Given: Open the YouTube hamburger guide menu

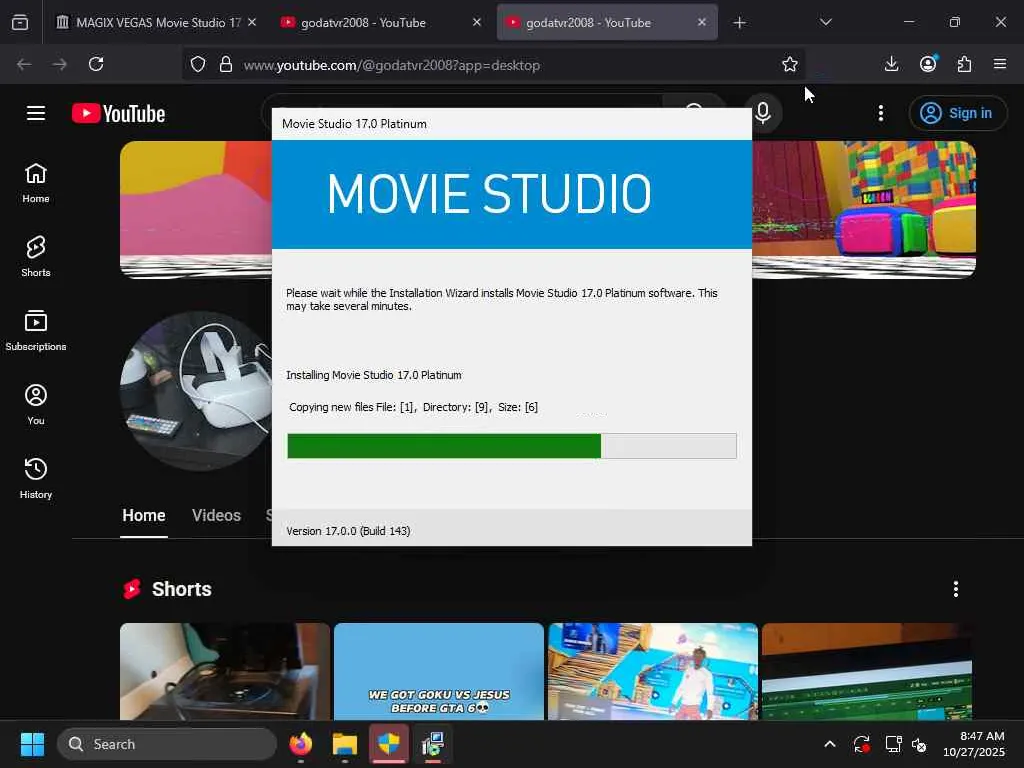Looking at the screenshot, I should coord(36,114).
